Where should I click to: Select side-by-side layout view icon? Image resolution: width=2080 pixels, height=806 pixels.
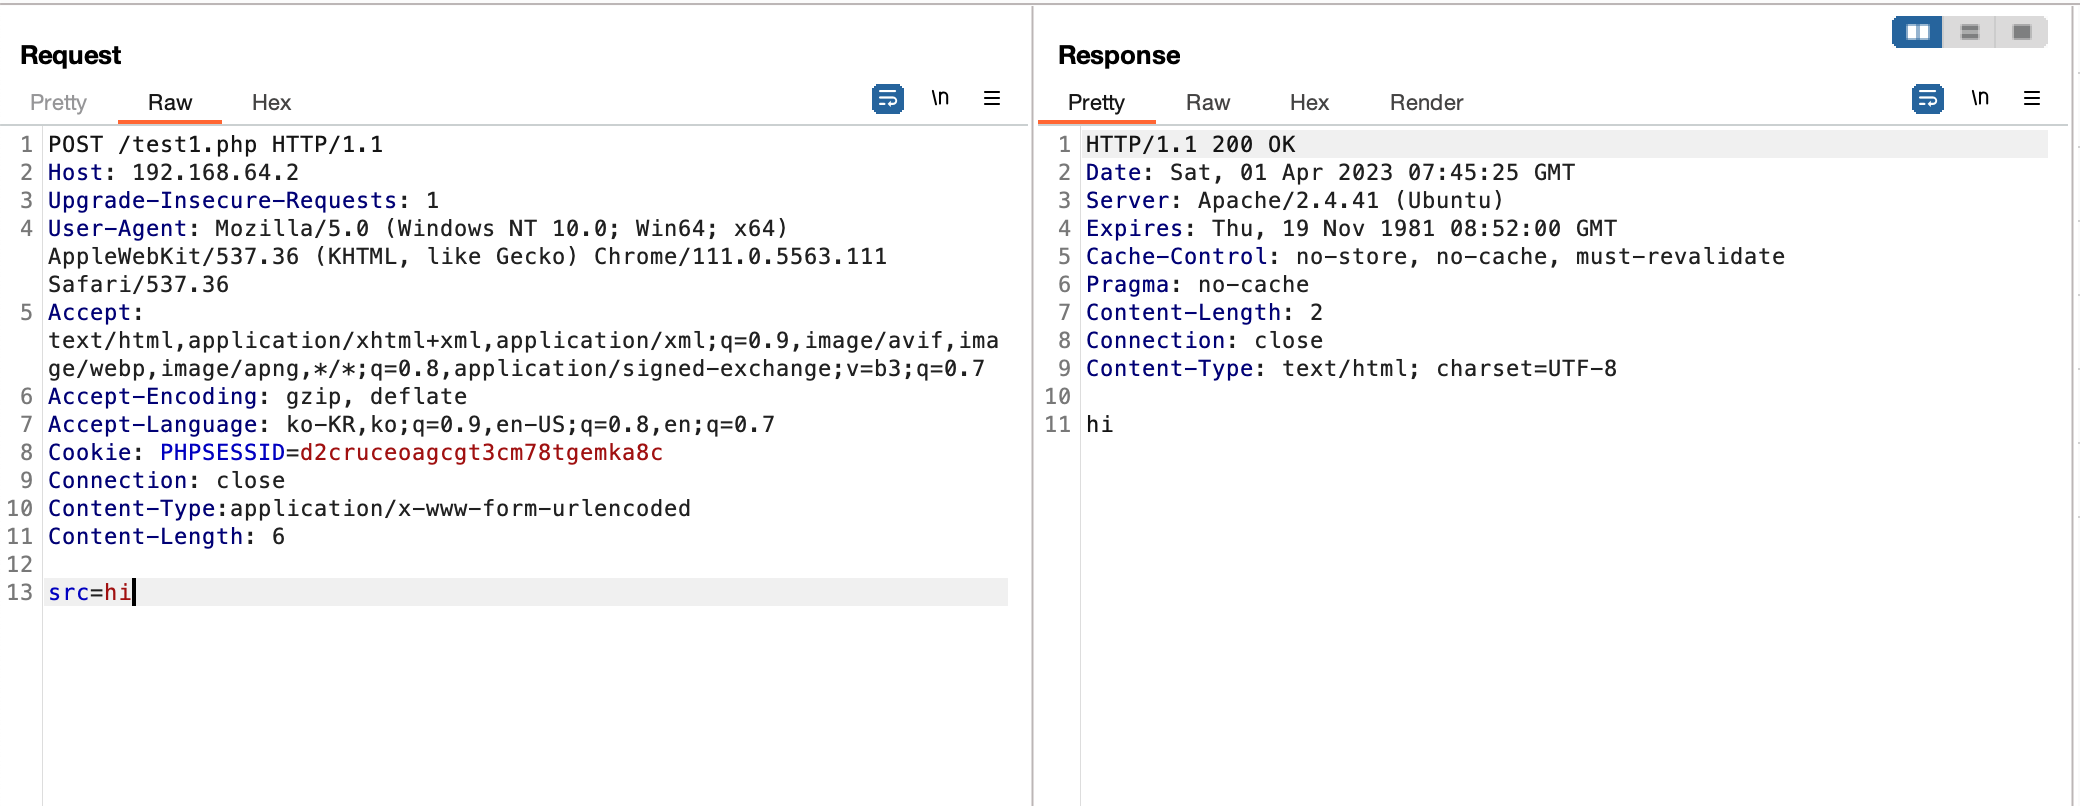[1917, 32]
